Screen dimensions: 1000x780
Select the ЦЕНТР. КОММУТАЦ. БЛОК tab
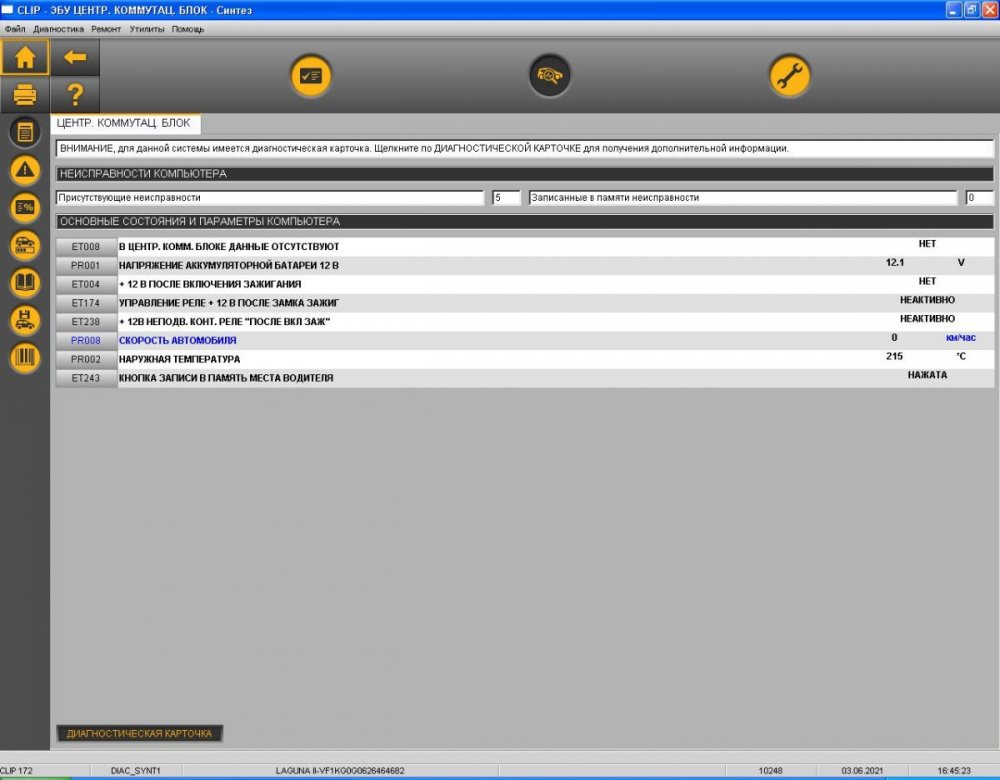(125, 124)
